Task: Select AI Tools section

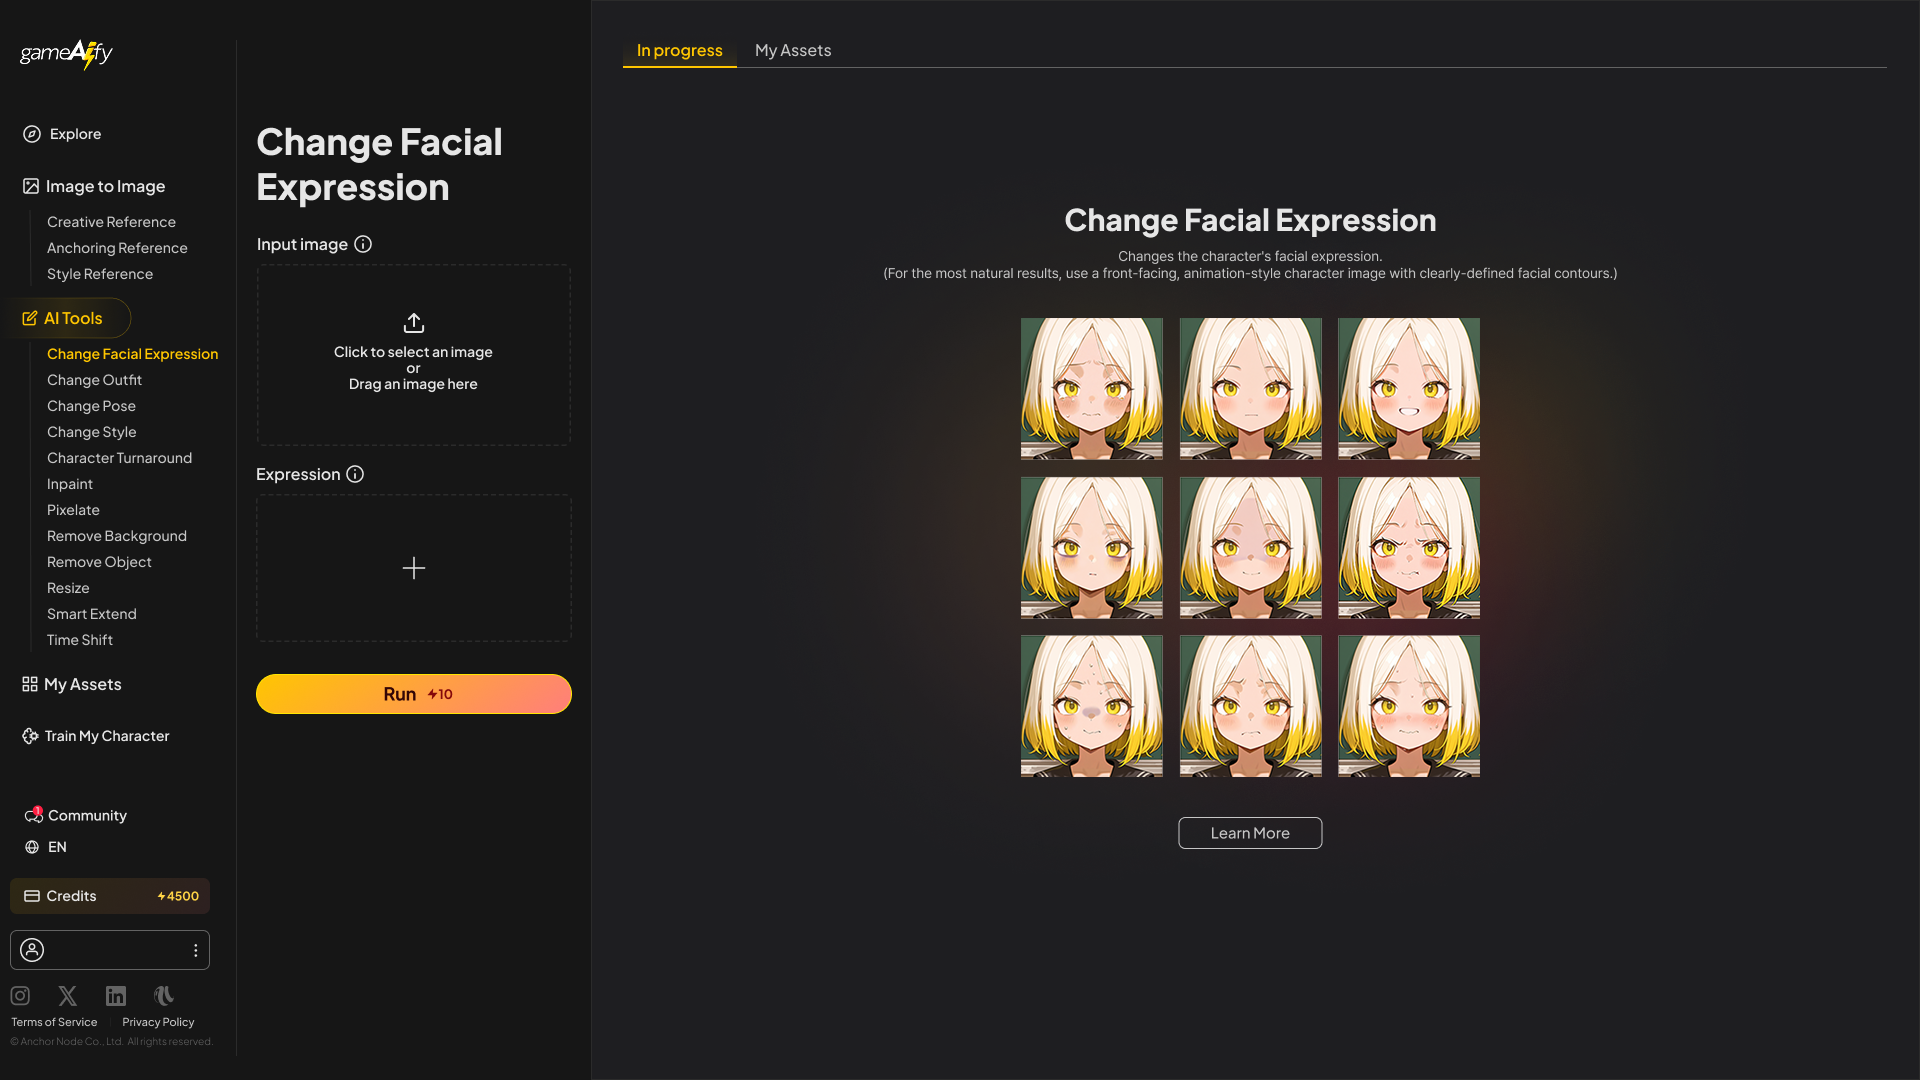Action: click(68, 318)
